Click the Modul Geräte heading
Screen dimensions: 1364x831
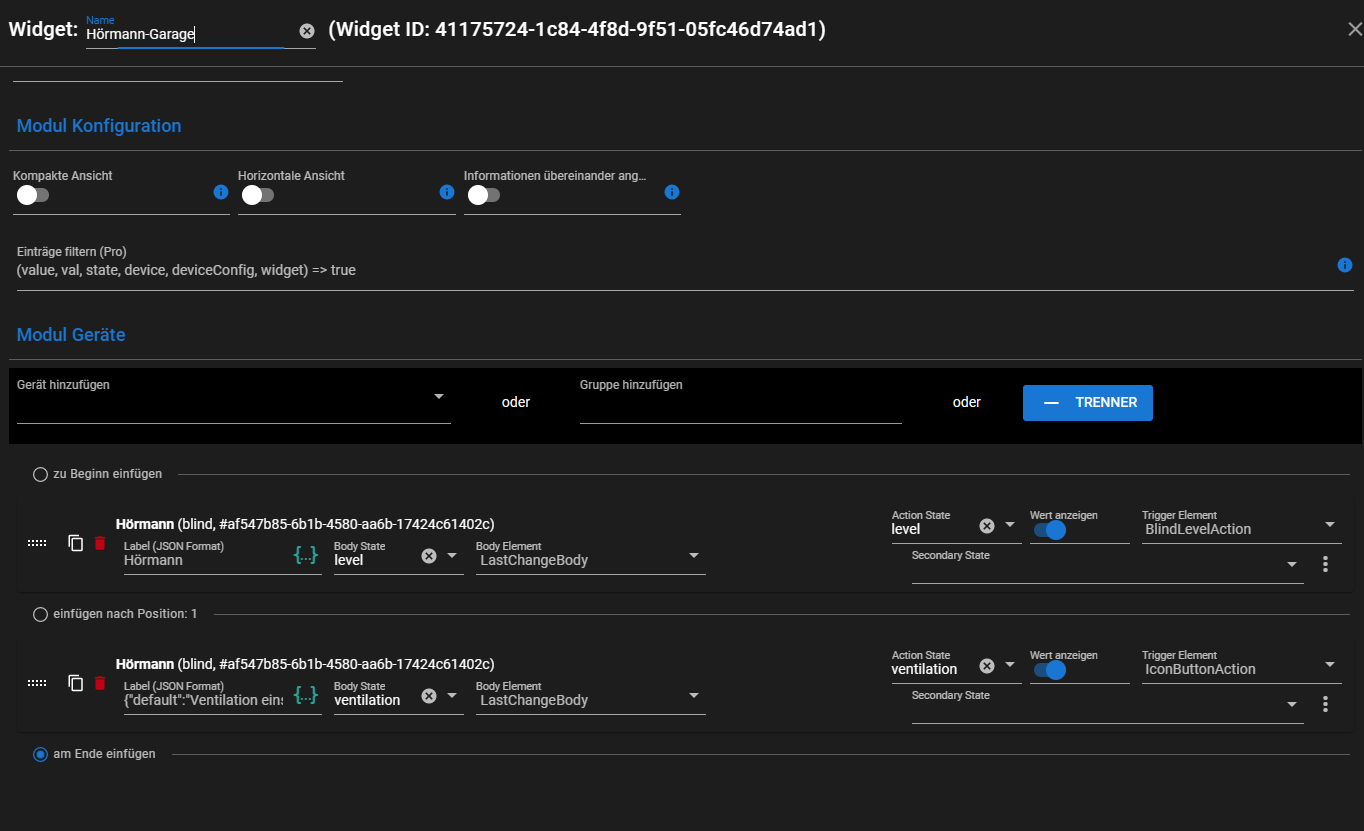click(x=71, y=335)
